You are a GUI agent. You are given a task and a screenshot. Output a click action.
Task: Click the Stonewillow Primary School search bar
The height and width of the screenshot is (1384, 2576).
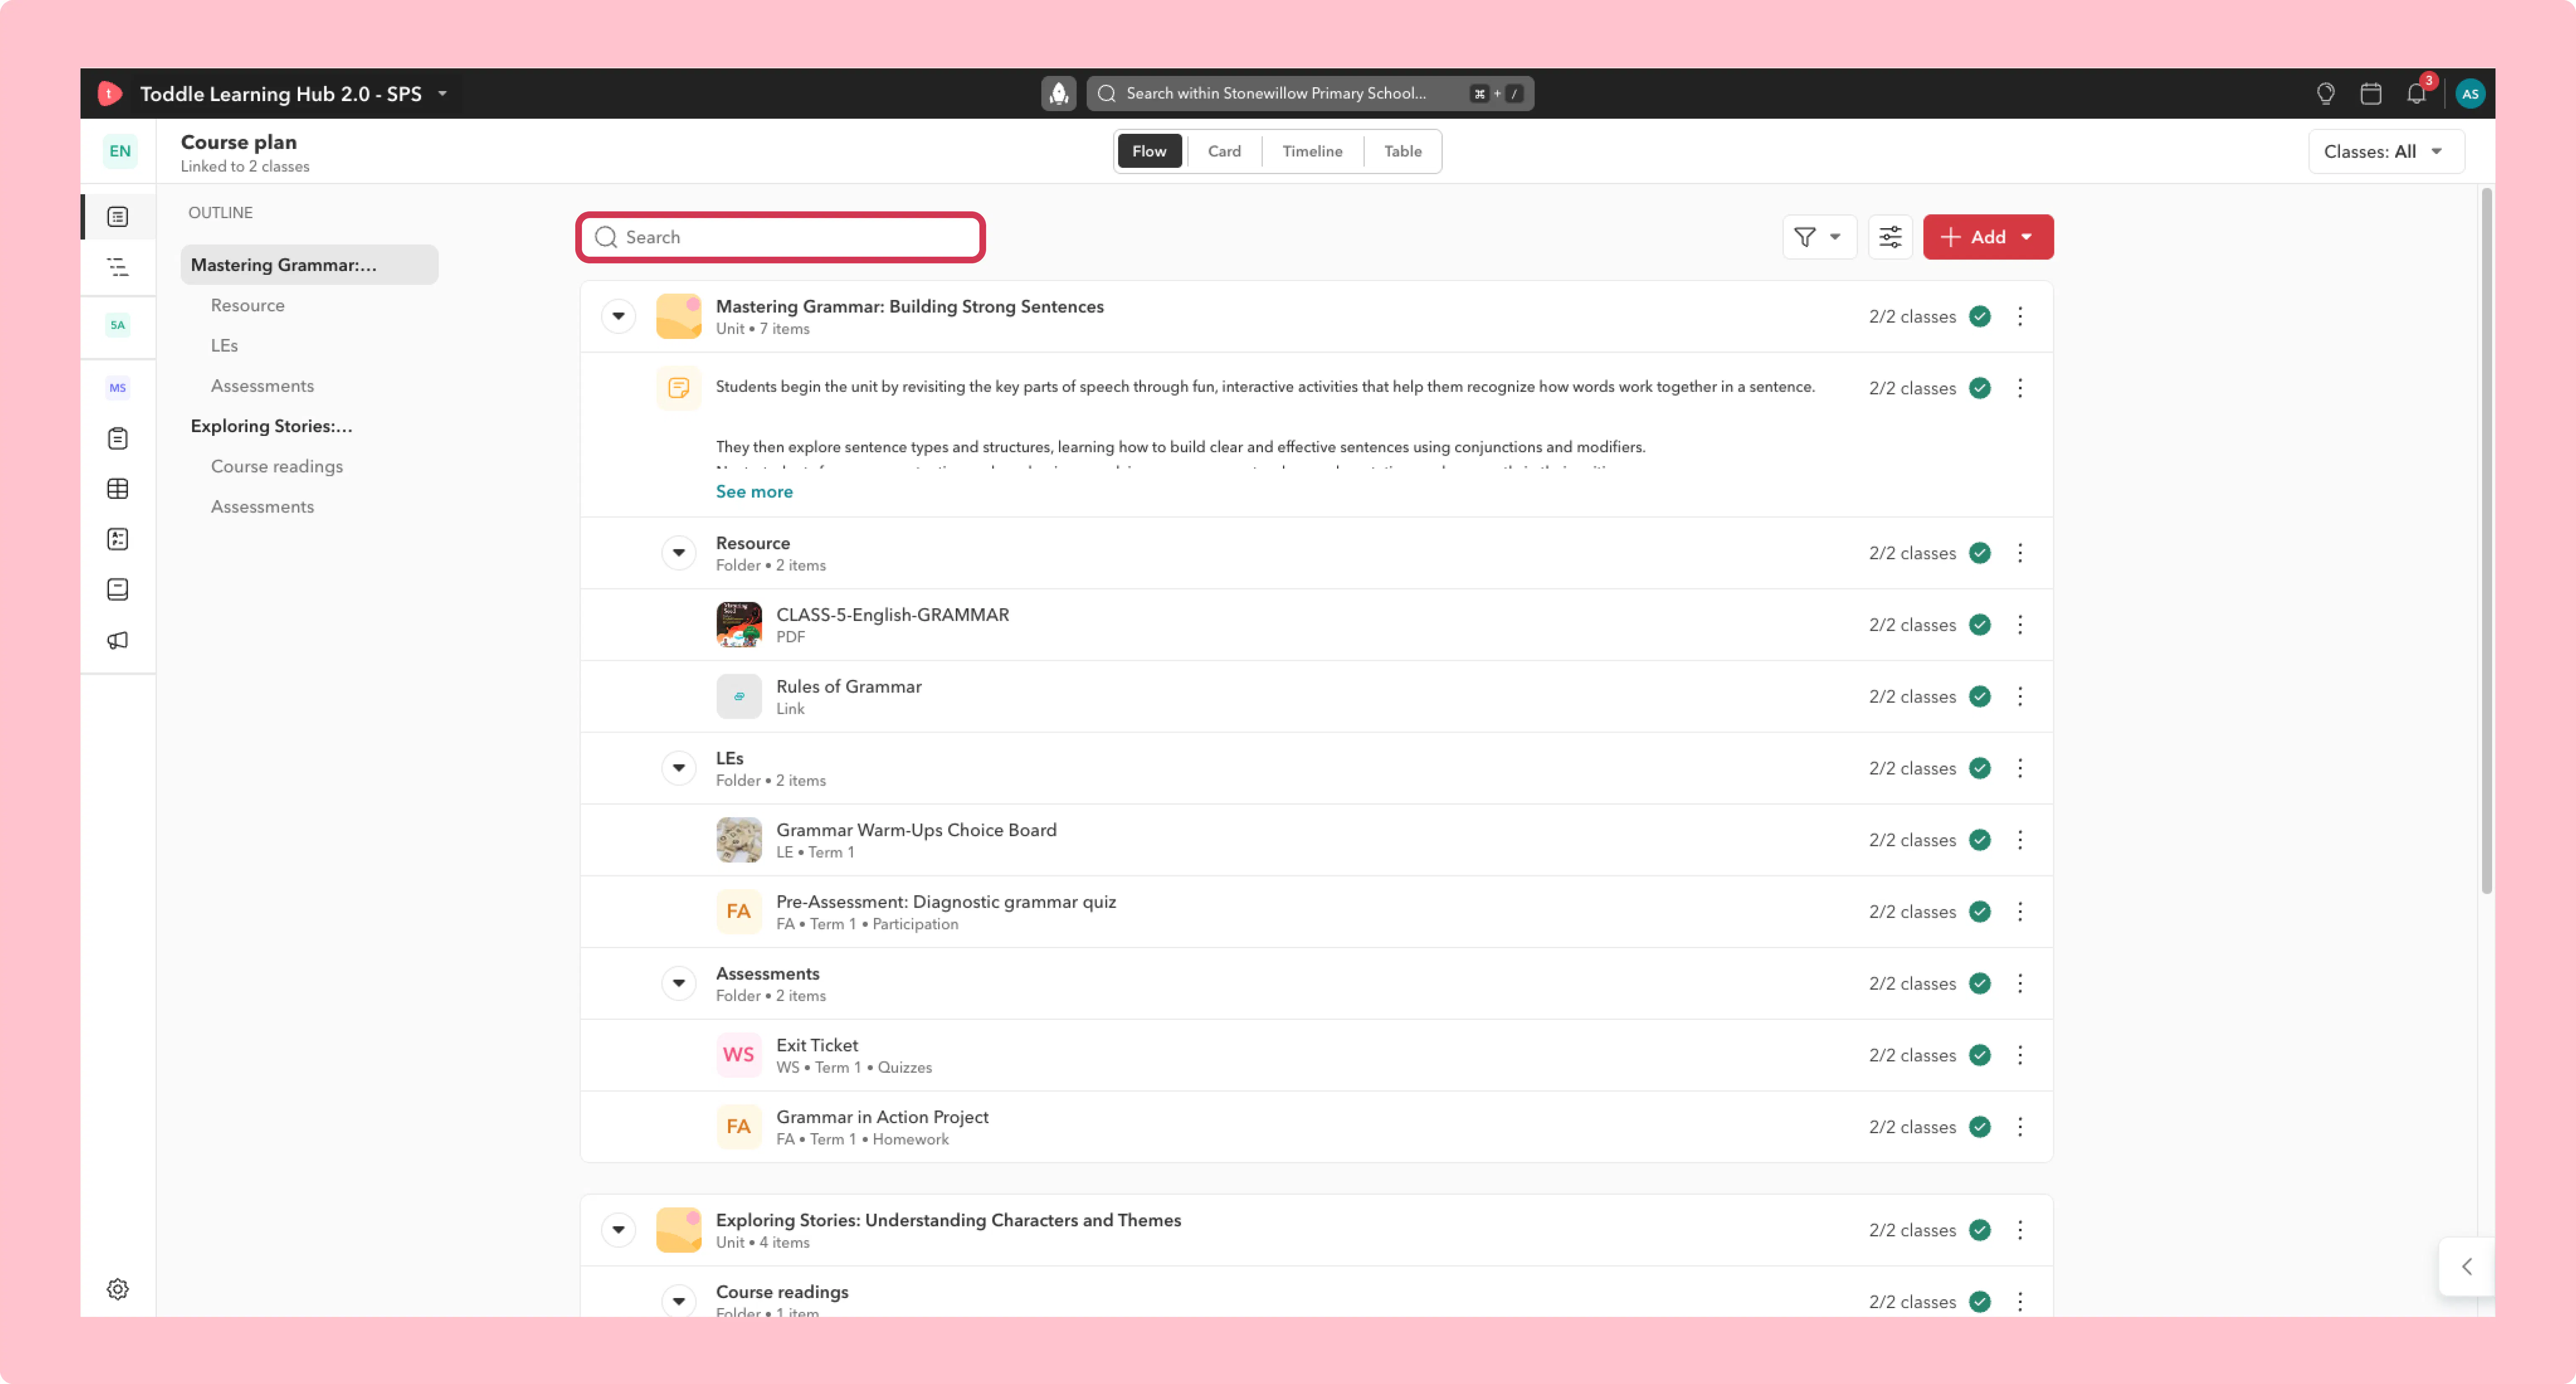[x=1310, y=93]
